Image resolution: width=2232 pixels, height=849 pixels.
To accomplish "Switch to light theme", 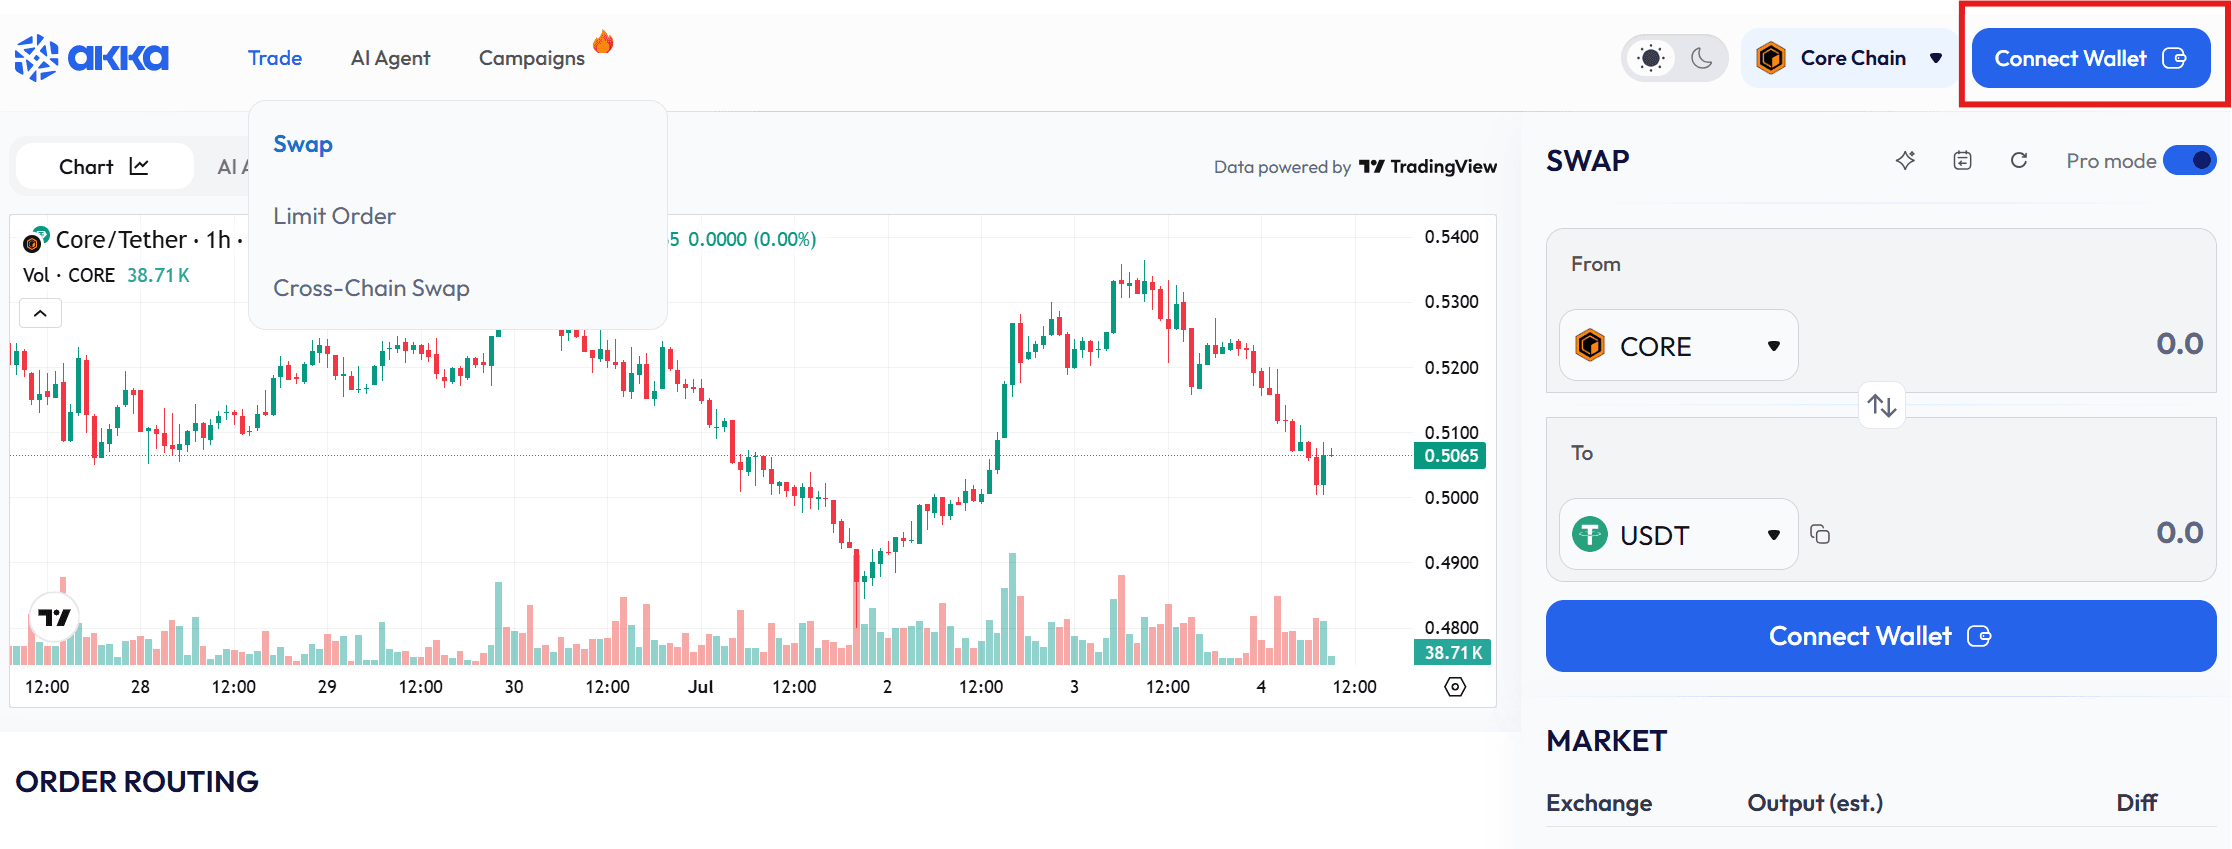I will point(1651,58).
